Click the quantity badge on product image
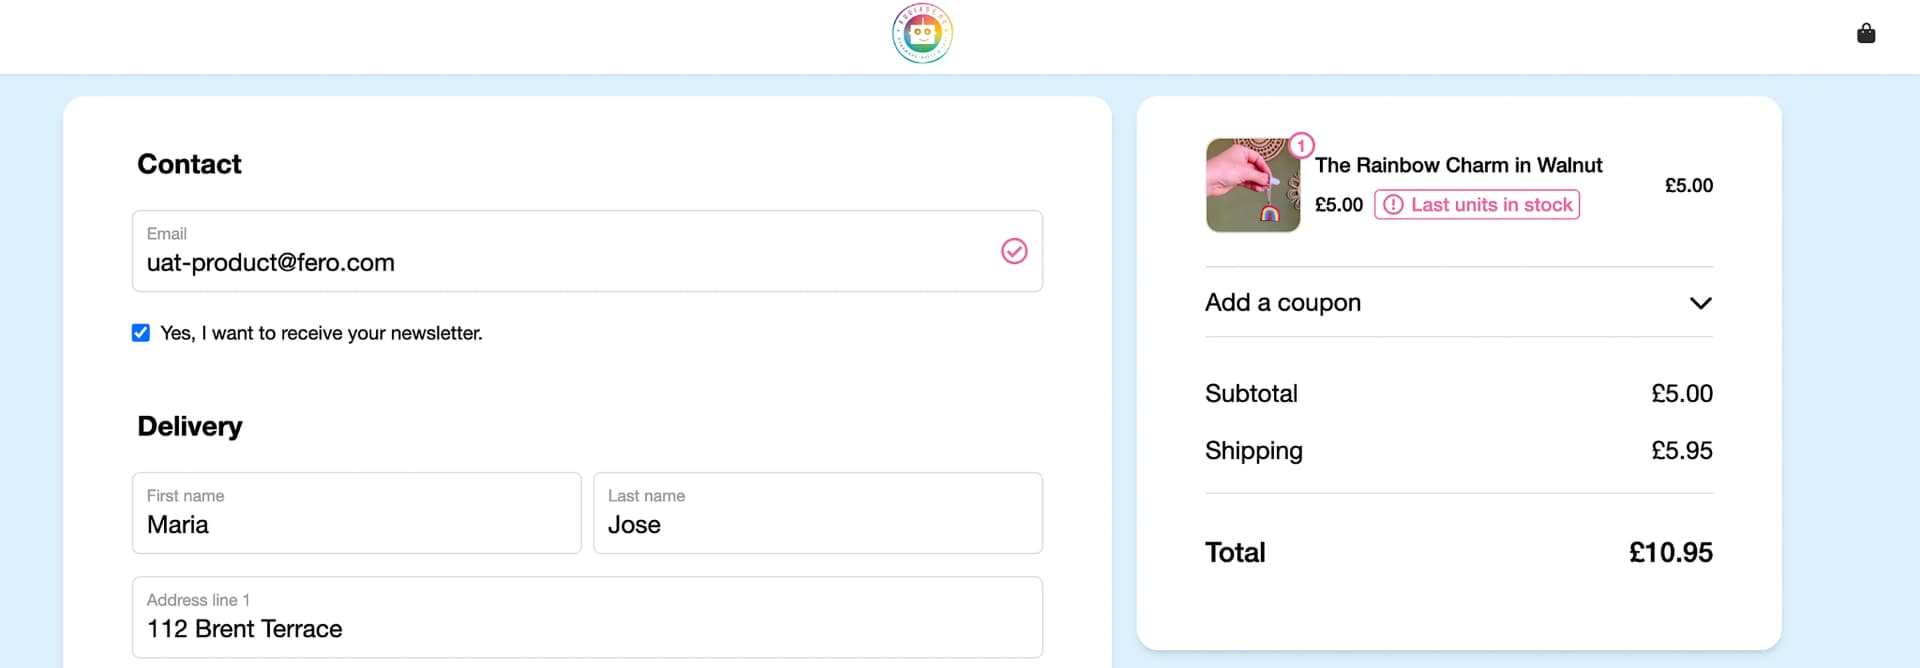The height and width of the screenshot is (668, 1920). (1300, 146)
